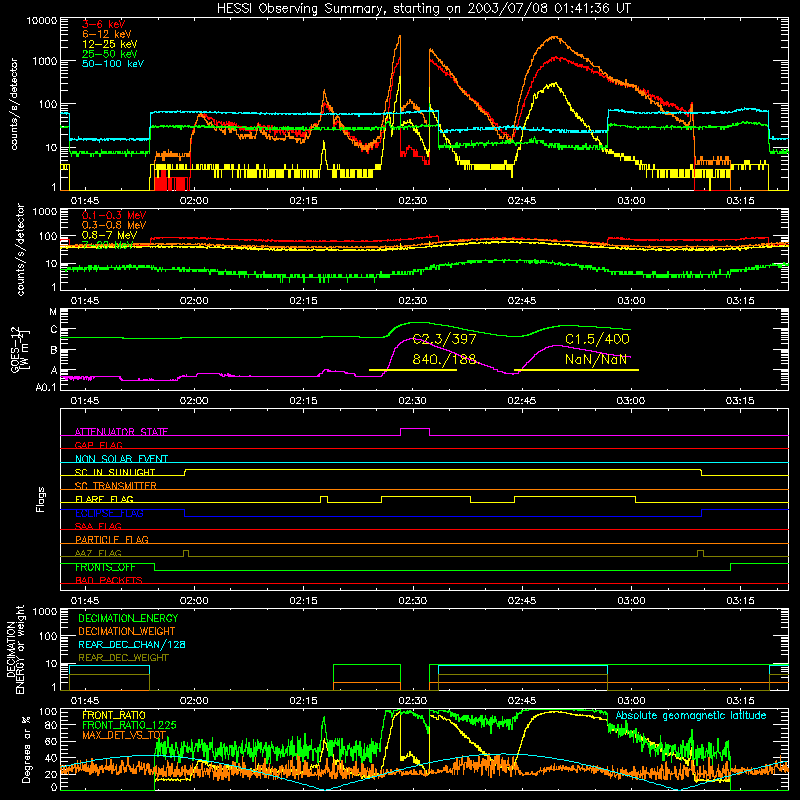Click the REAR_DEC_WEIGHT legend label
This screenshot has height=800, width=800.
pyautogui.click(x=123, y=658)
